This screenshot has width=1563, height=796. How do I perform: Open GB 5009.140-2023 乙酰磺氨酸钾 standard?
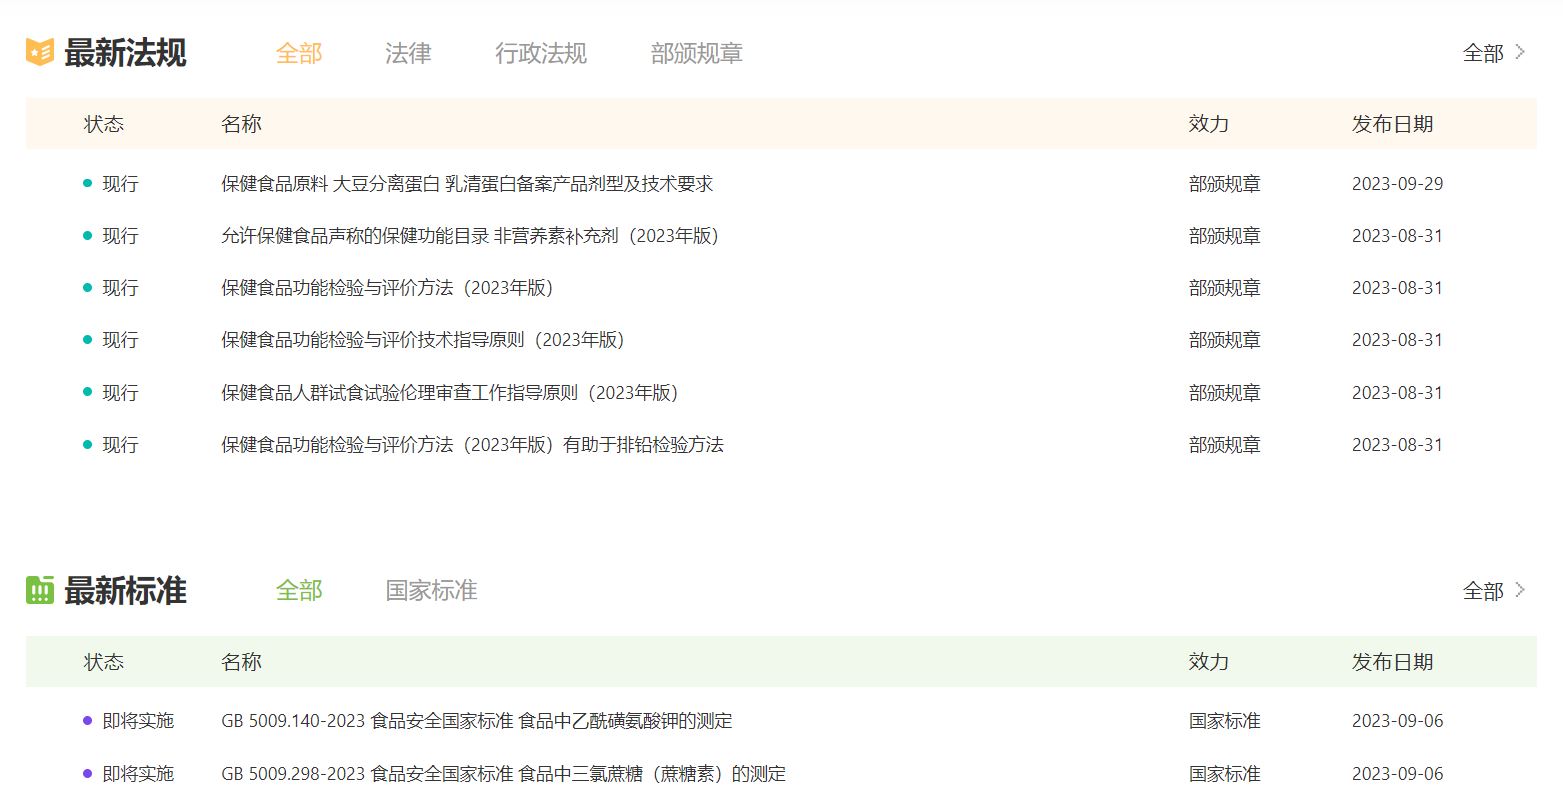pyautogui.click(x=476, y=721)
